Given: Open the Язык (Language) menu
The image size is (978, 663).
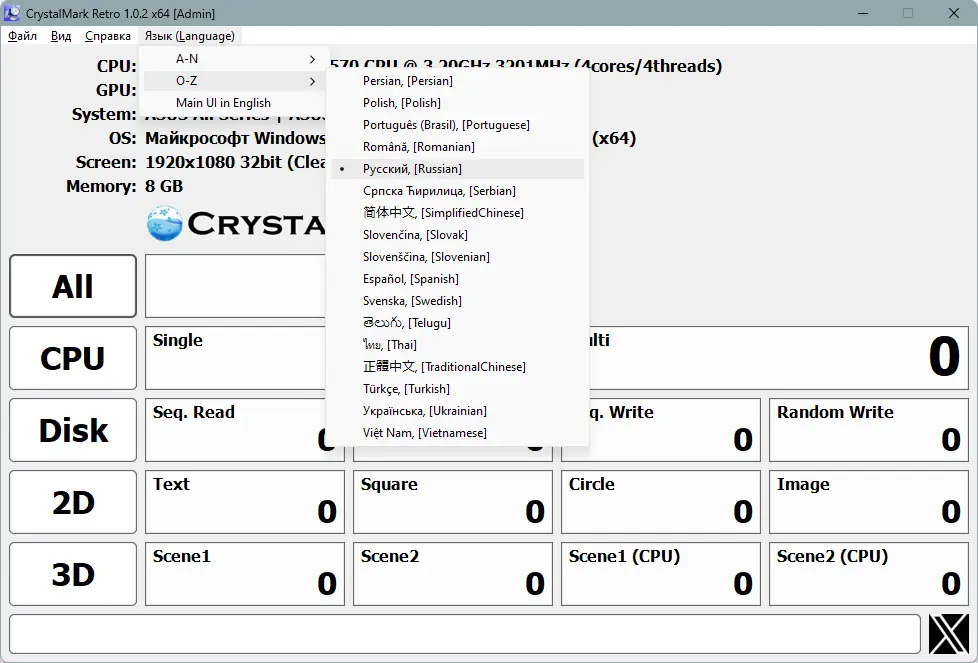Looking at the screenshot, I should pyautogui.click(x=190, y=36).
